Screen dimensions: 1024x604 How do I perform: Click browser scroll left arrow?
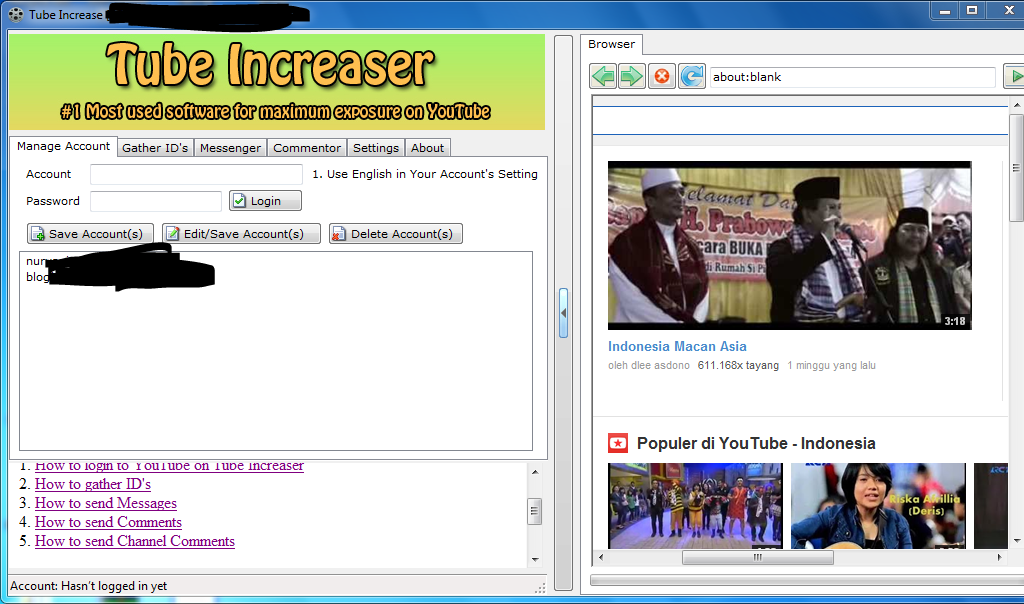[601, 558]
